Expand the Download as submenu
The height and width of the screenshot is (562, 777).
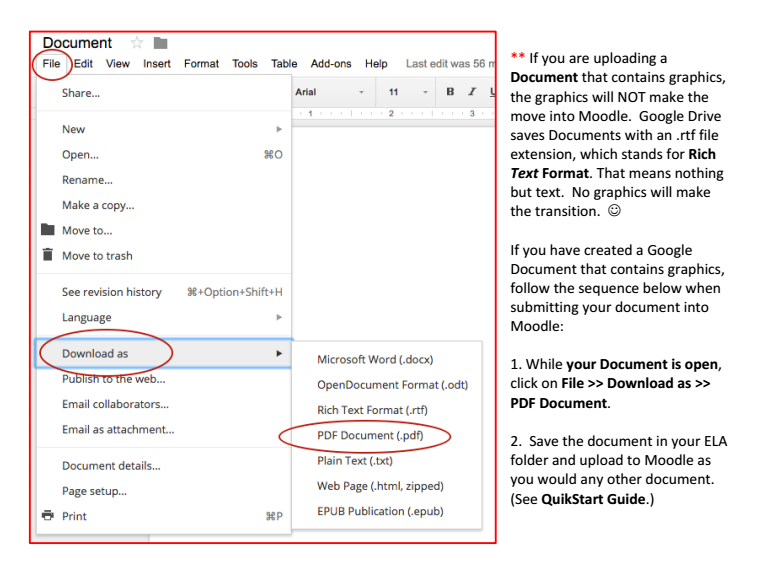point(279,353)
